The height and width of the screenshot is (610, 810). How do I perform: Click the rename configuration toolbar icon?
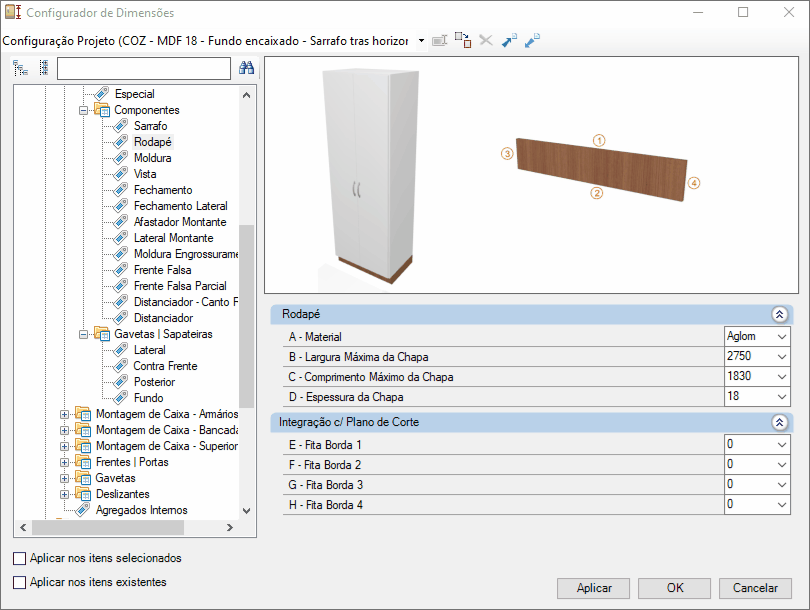click(439, 40)
